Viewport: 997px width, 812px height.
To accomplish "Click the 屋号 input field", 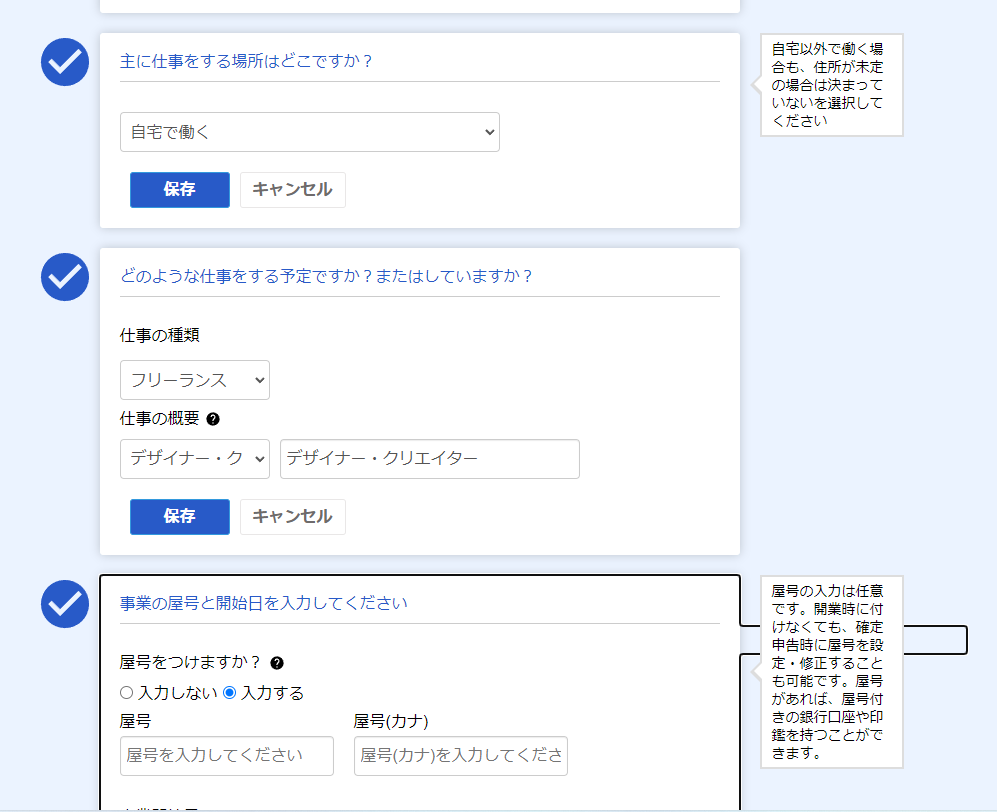I will pyautogui.click(x=226, y=756).
